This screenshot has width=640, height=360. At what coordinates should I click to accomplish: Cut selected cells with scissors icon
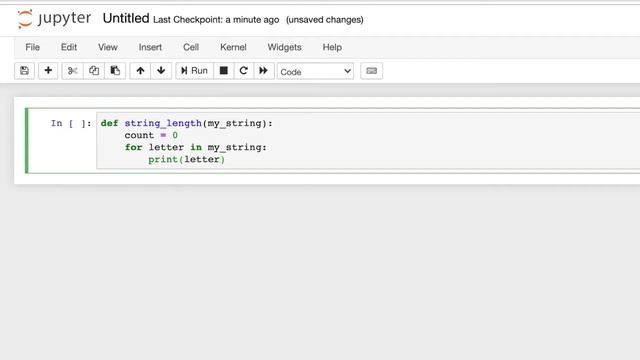(x=72, y=71)
